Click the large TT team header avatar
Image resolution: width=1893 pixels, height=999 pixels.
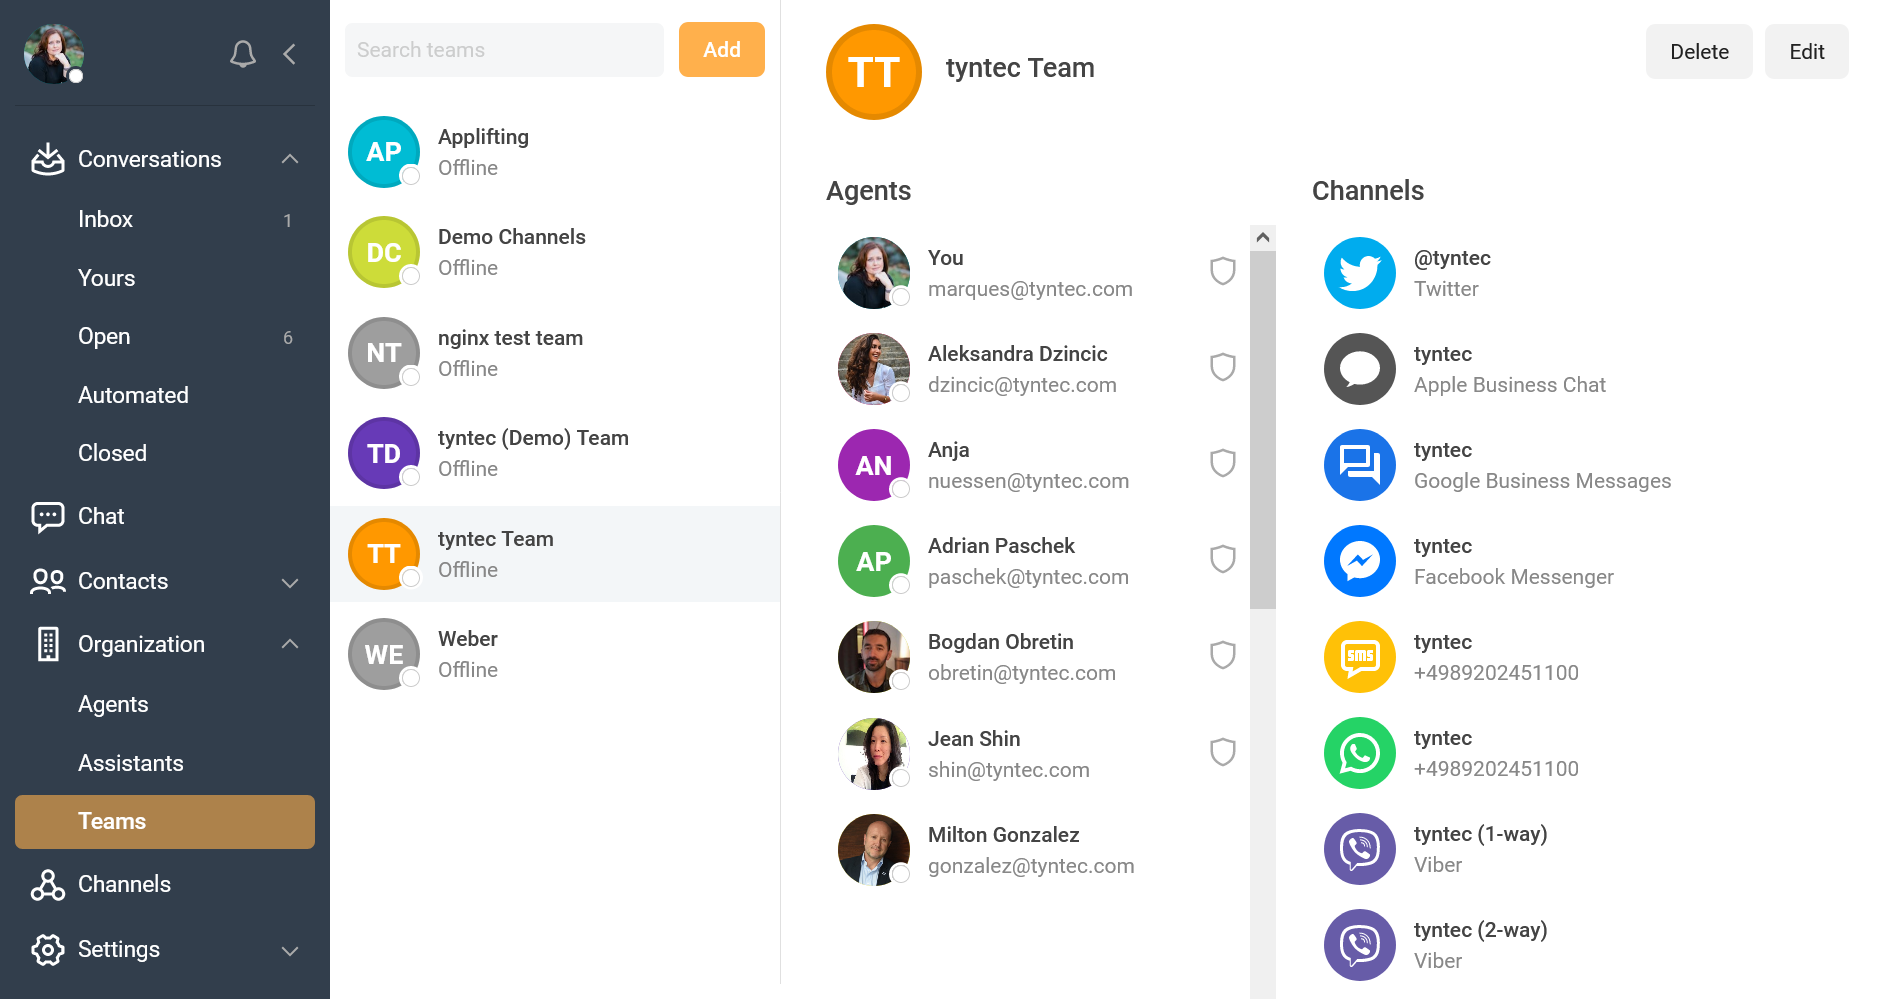[x=874, y=72]
